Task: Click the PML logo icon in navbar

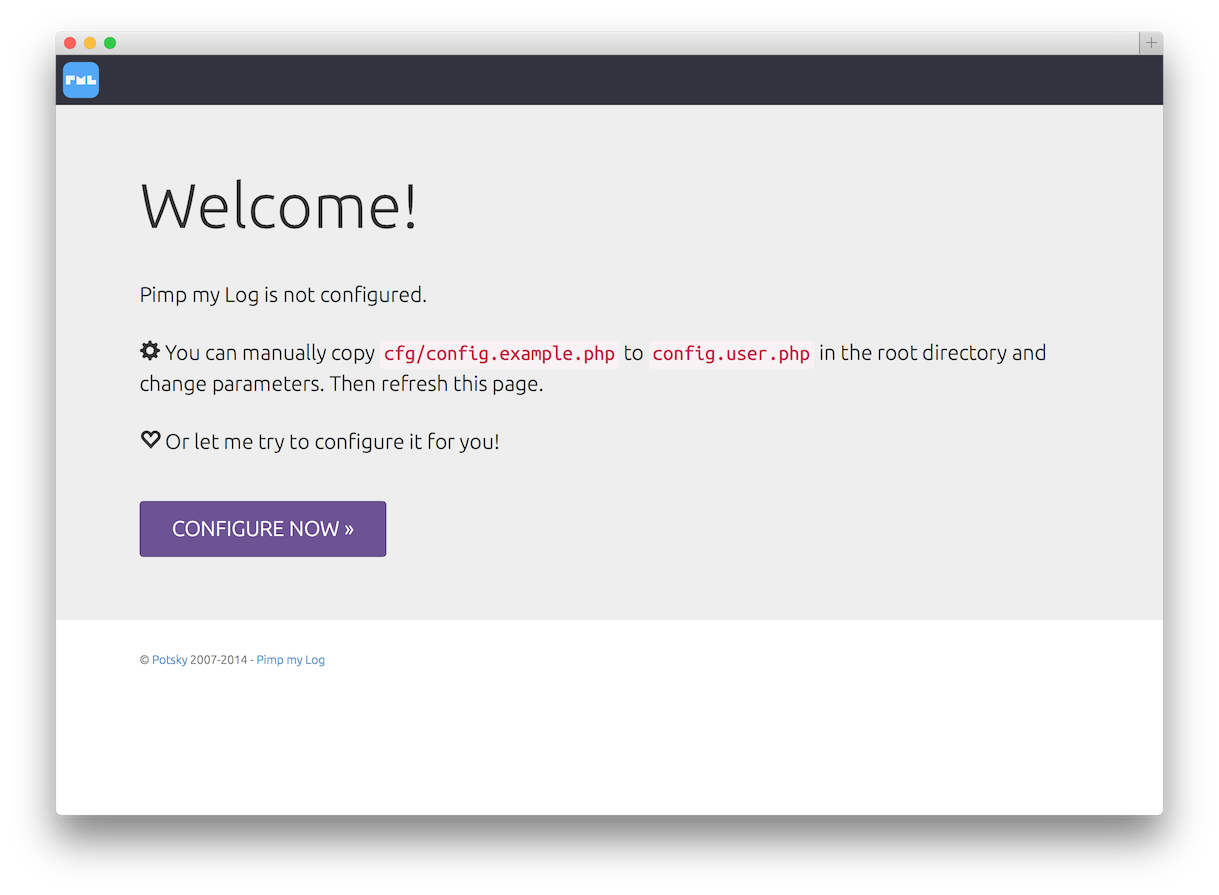Action: click(x=81, y=80)
